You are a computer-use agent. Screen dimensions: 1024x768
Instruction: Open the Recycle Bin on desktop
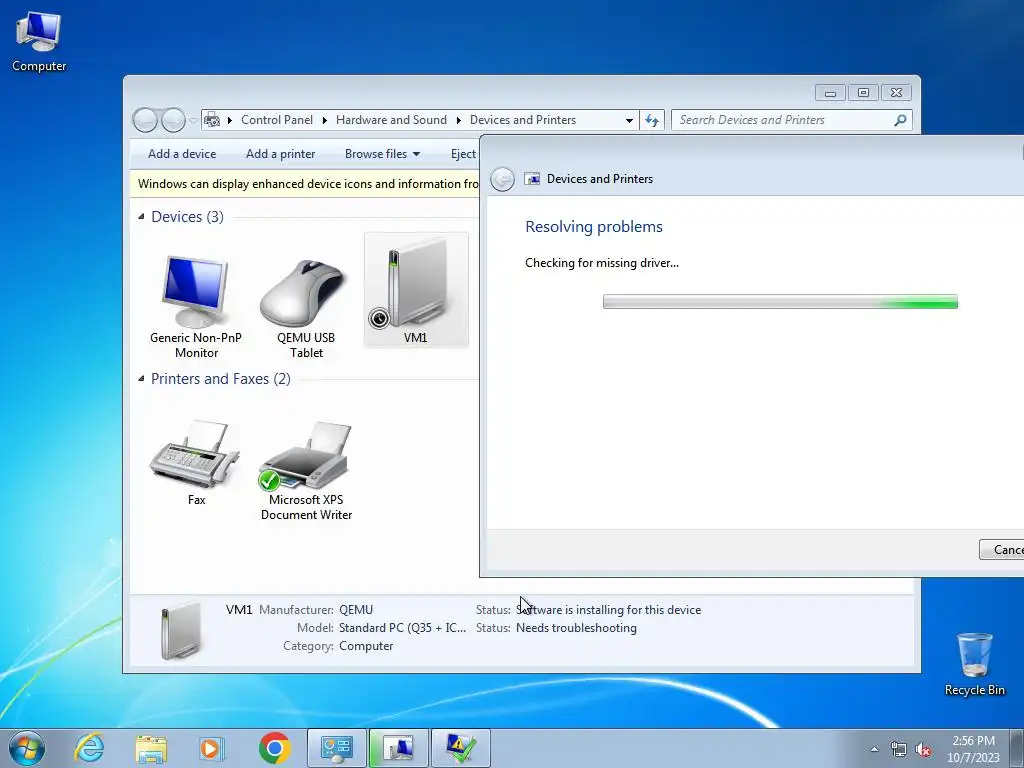974,664
